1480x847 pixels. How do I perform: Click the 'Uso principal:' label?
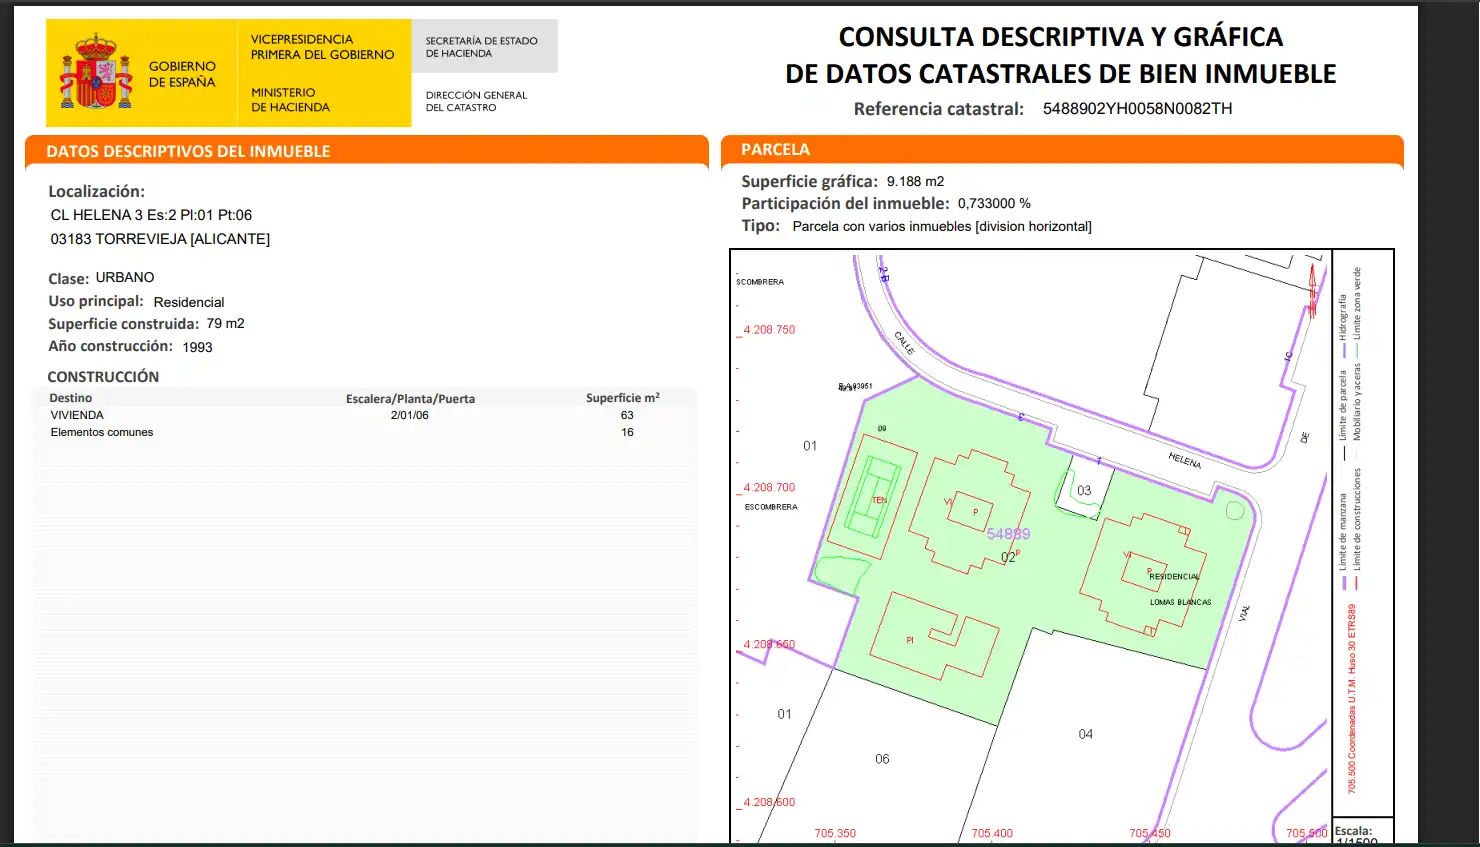tap(96, 301)
